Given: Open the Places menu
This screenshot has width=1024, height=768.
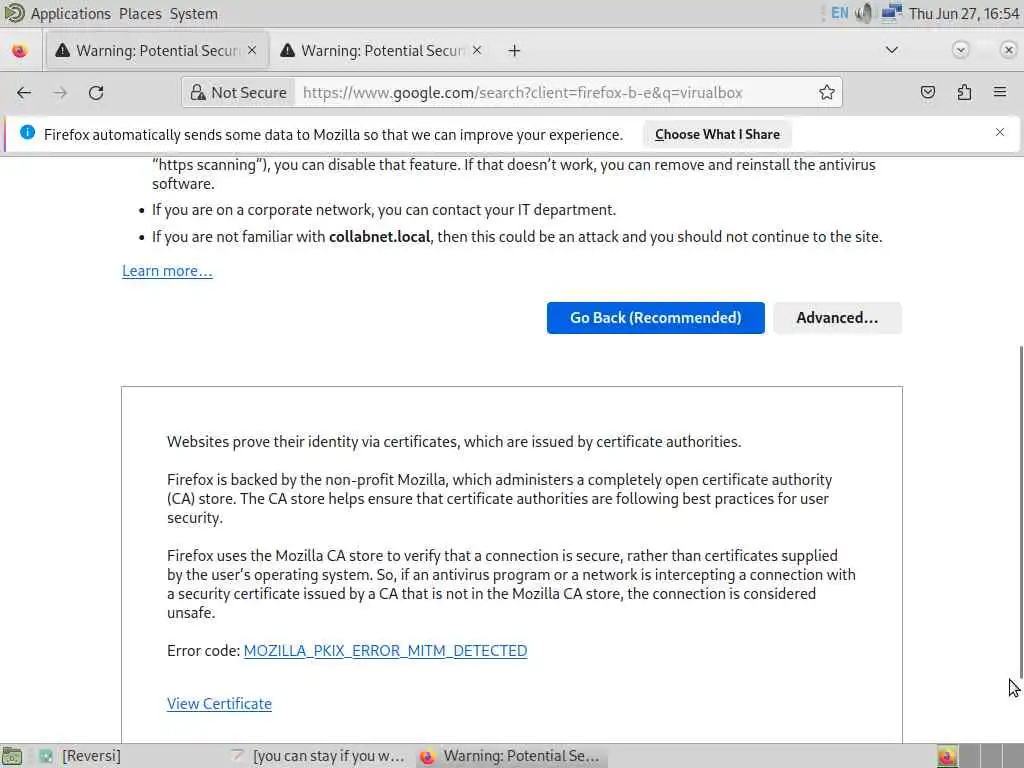Looking at the screenshot, I should coord(140,14).
